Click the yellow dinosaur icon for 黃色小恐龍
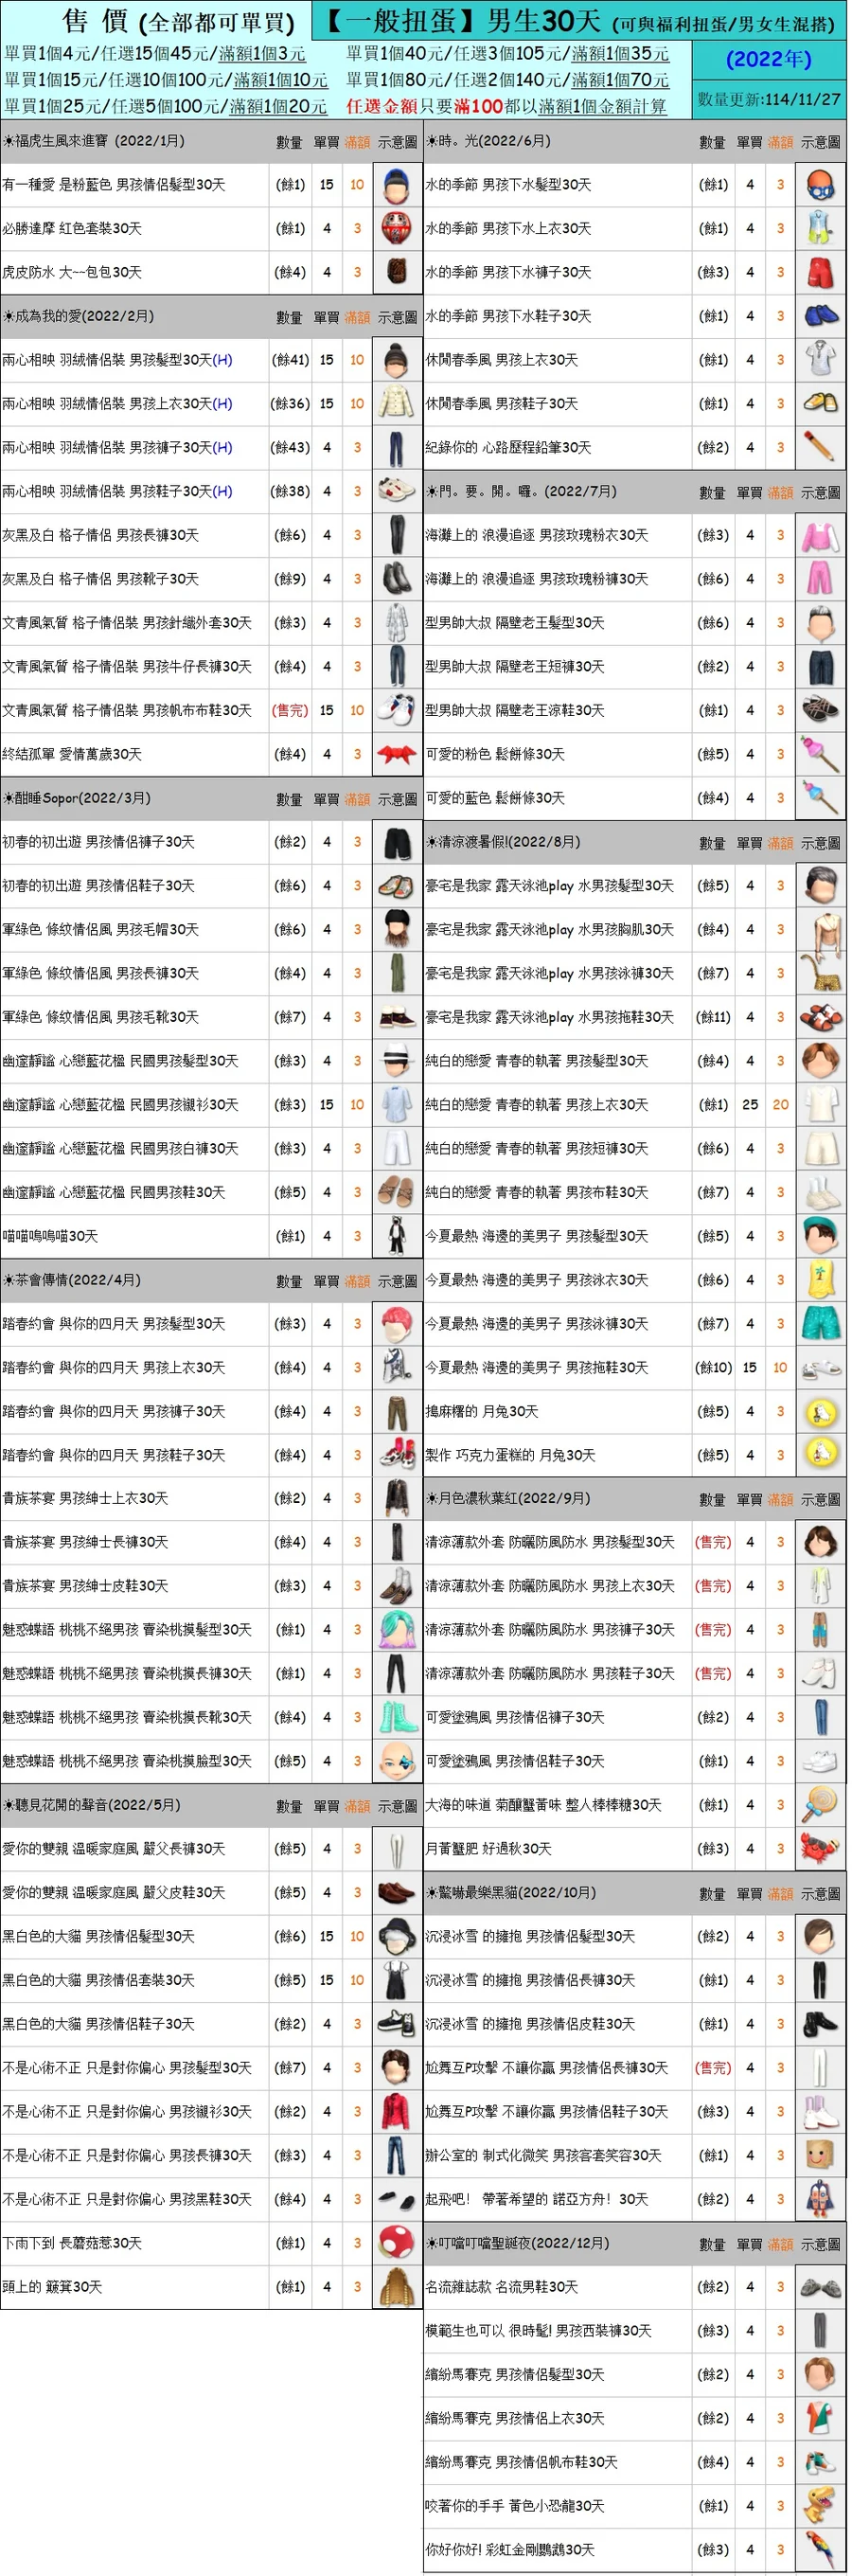Screen dimensions: 852x2576 pos(819,2506)
